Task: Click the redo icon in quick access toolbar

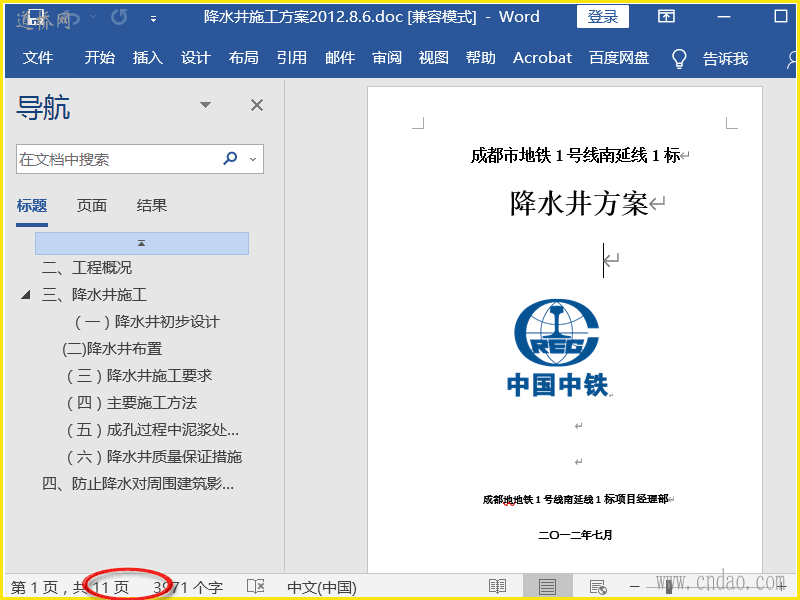Action: pos(119,17)
